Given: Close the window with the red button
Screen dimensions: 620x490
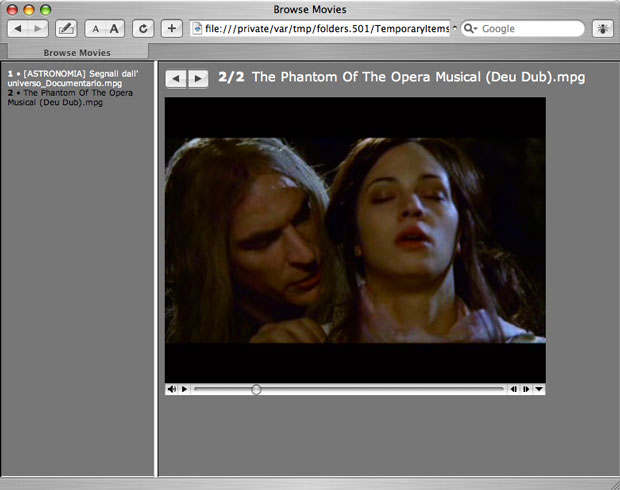Looking at the screenshot, I should click(13, 9).
